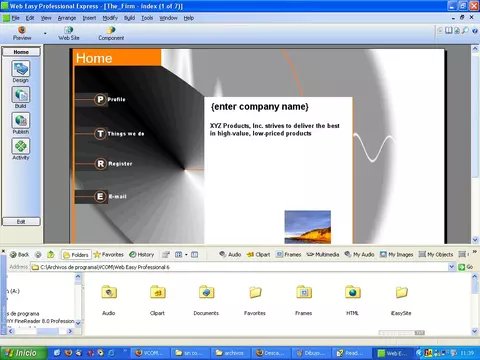Select the landscape photo thumbnail
This screenshot has height=360, width=480.
pos(307,227)
